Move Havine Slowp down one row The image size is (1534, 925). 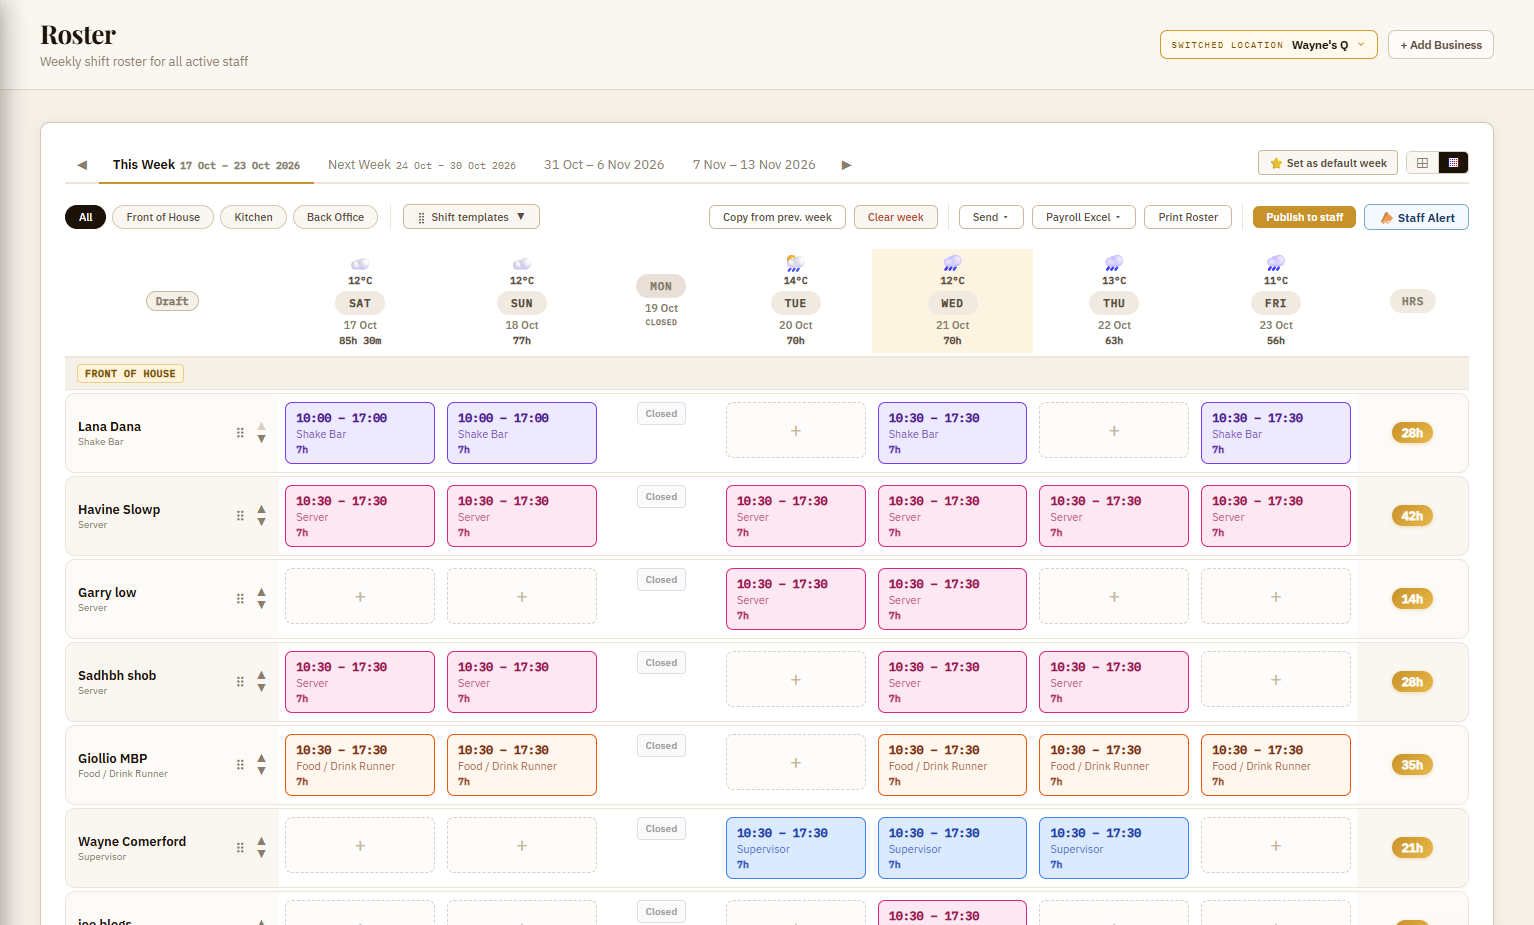coord(261,522)
